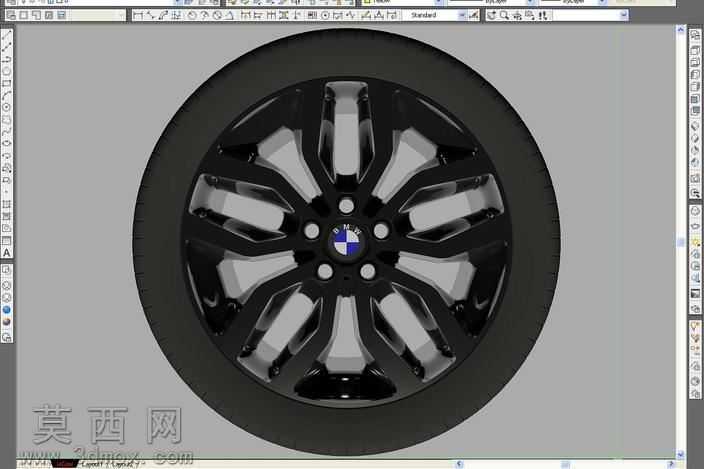
Task: Switch to the Model tab
Action: coord(65,464)
